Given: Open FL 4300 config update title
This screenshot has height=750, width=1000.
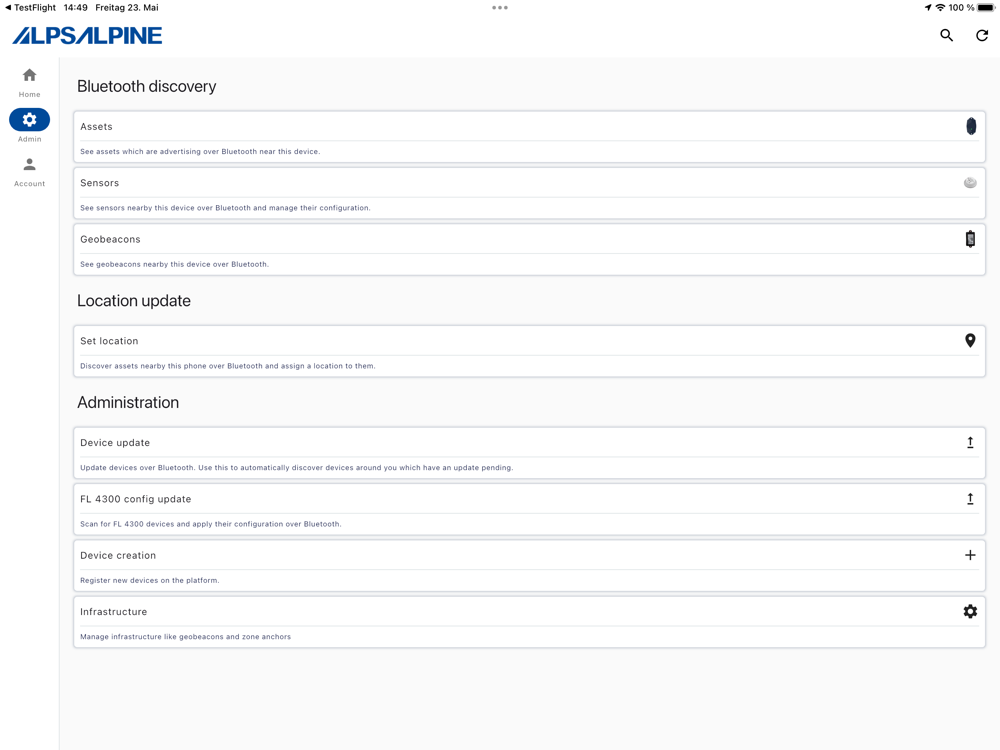Looking at the screenshot, I should pos(135,499).
